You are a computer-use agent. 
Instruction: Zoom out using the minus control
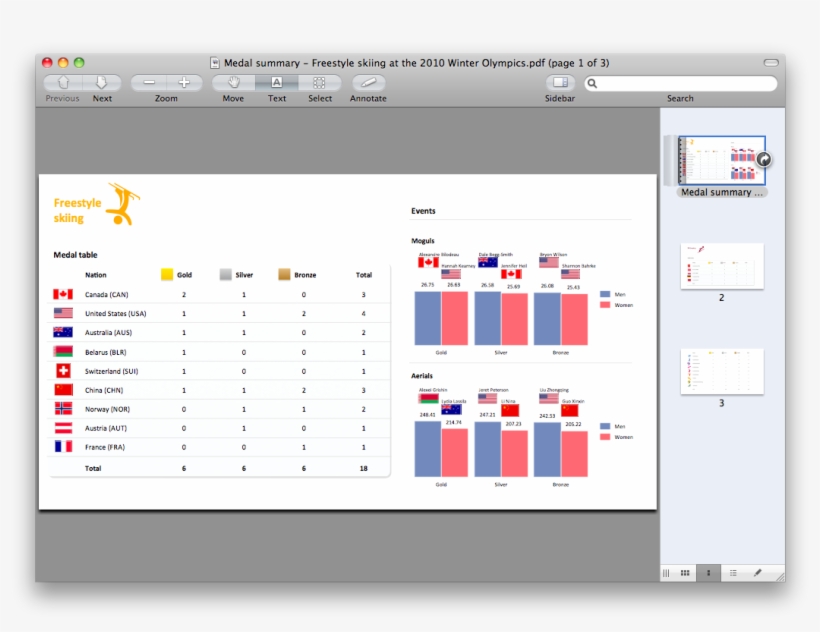148,84
